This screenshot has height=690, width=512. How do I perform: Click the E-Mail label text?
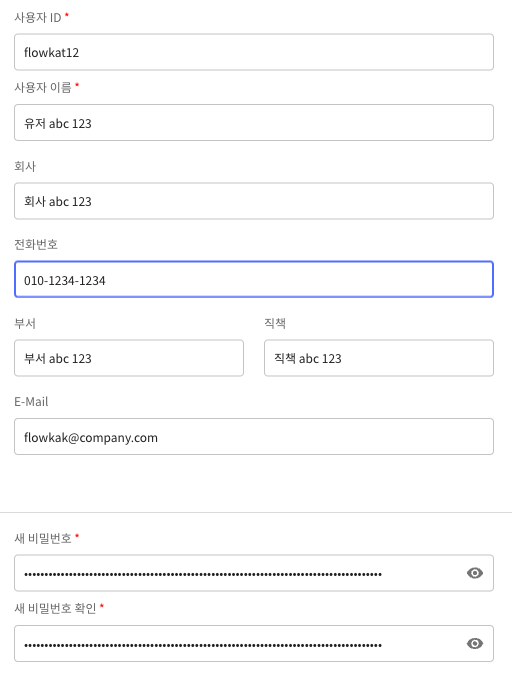[31, 402]
